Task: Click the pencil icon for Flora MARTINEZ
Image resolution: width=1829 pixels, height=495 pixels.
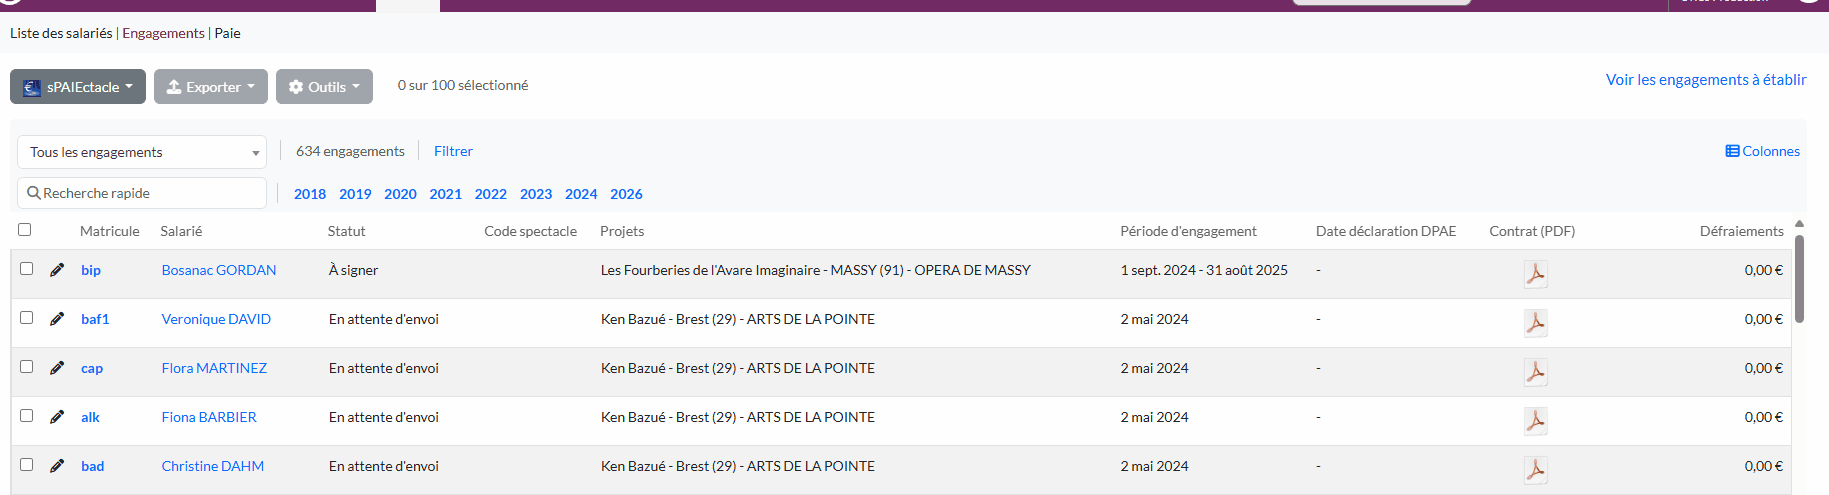Action: [x=57, y=368]
